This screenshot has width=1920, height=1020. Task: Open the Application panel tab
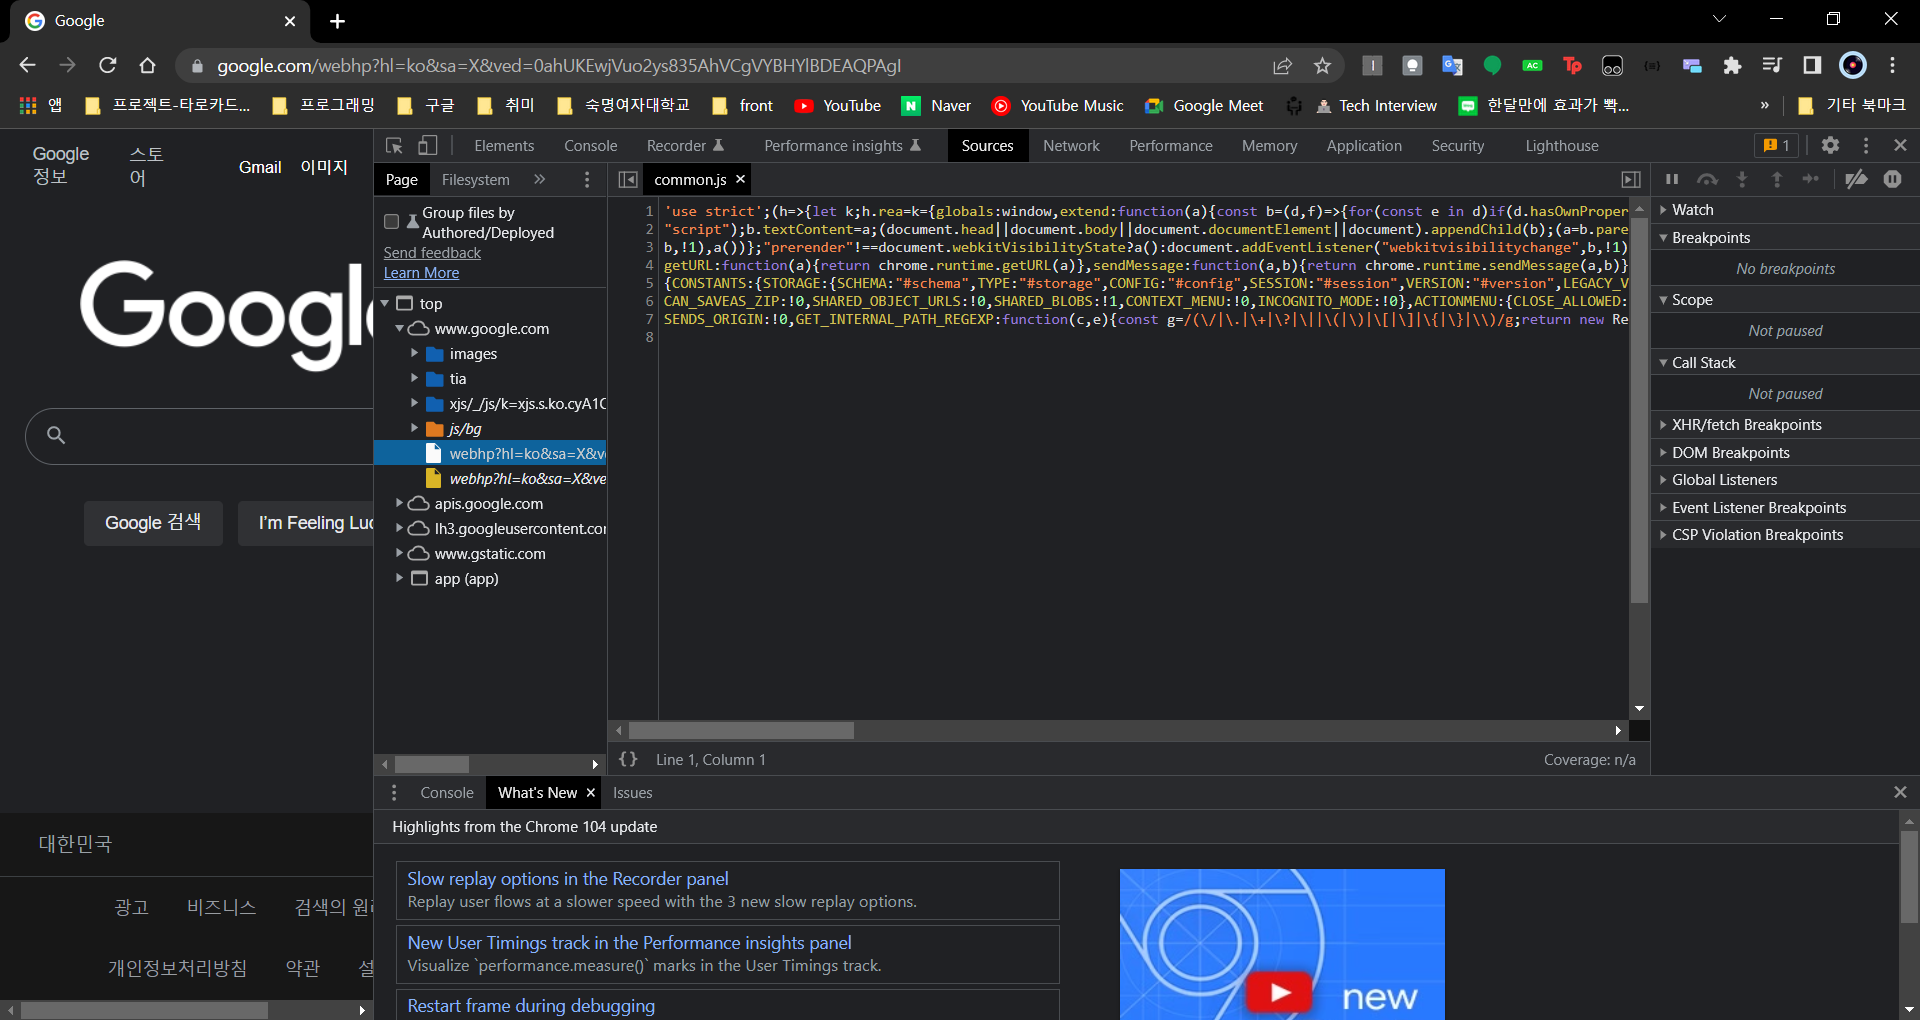(x=1364, y=146)
